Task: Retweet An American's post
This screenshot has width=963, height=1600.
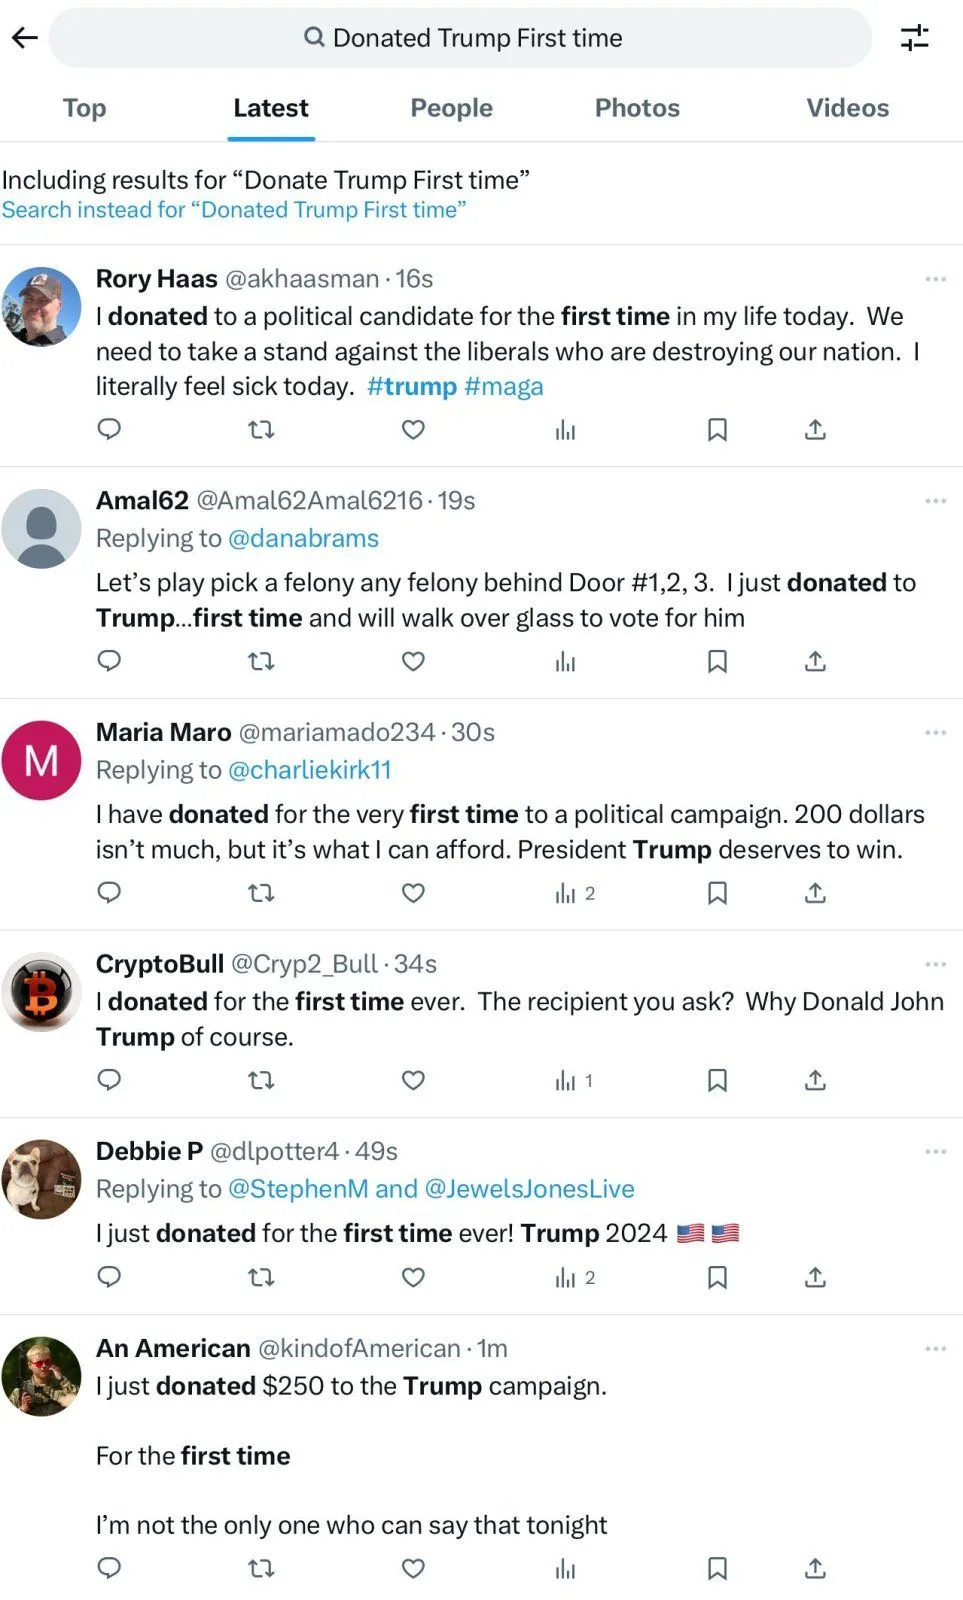Action: click(261, 1568)
